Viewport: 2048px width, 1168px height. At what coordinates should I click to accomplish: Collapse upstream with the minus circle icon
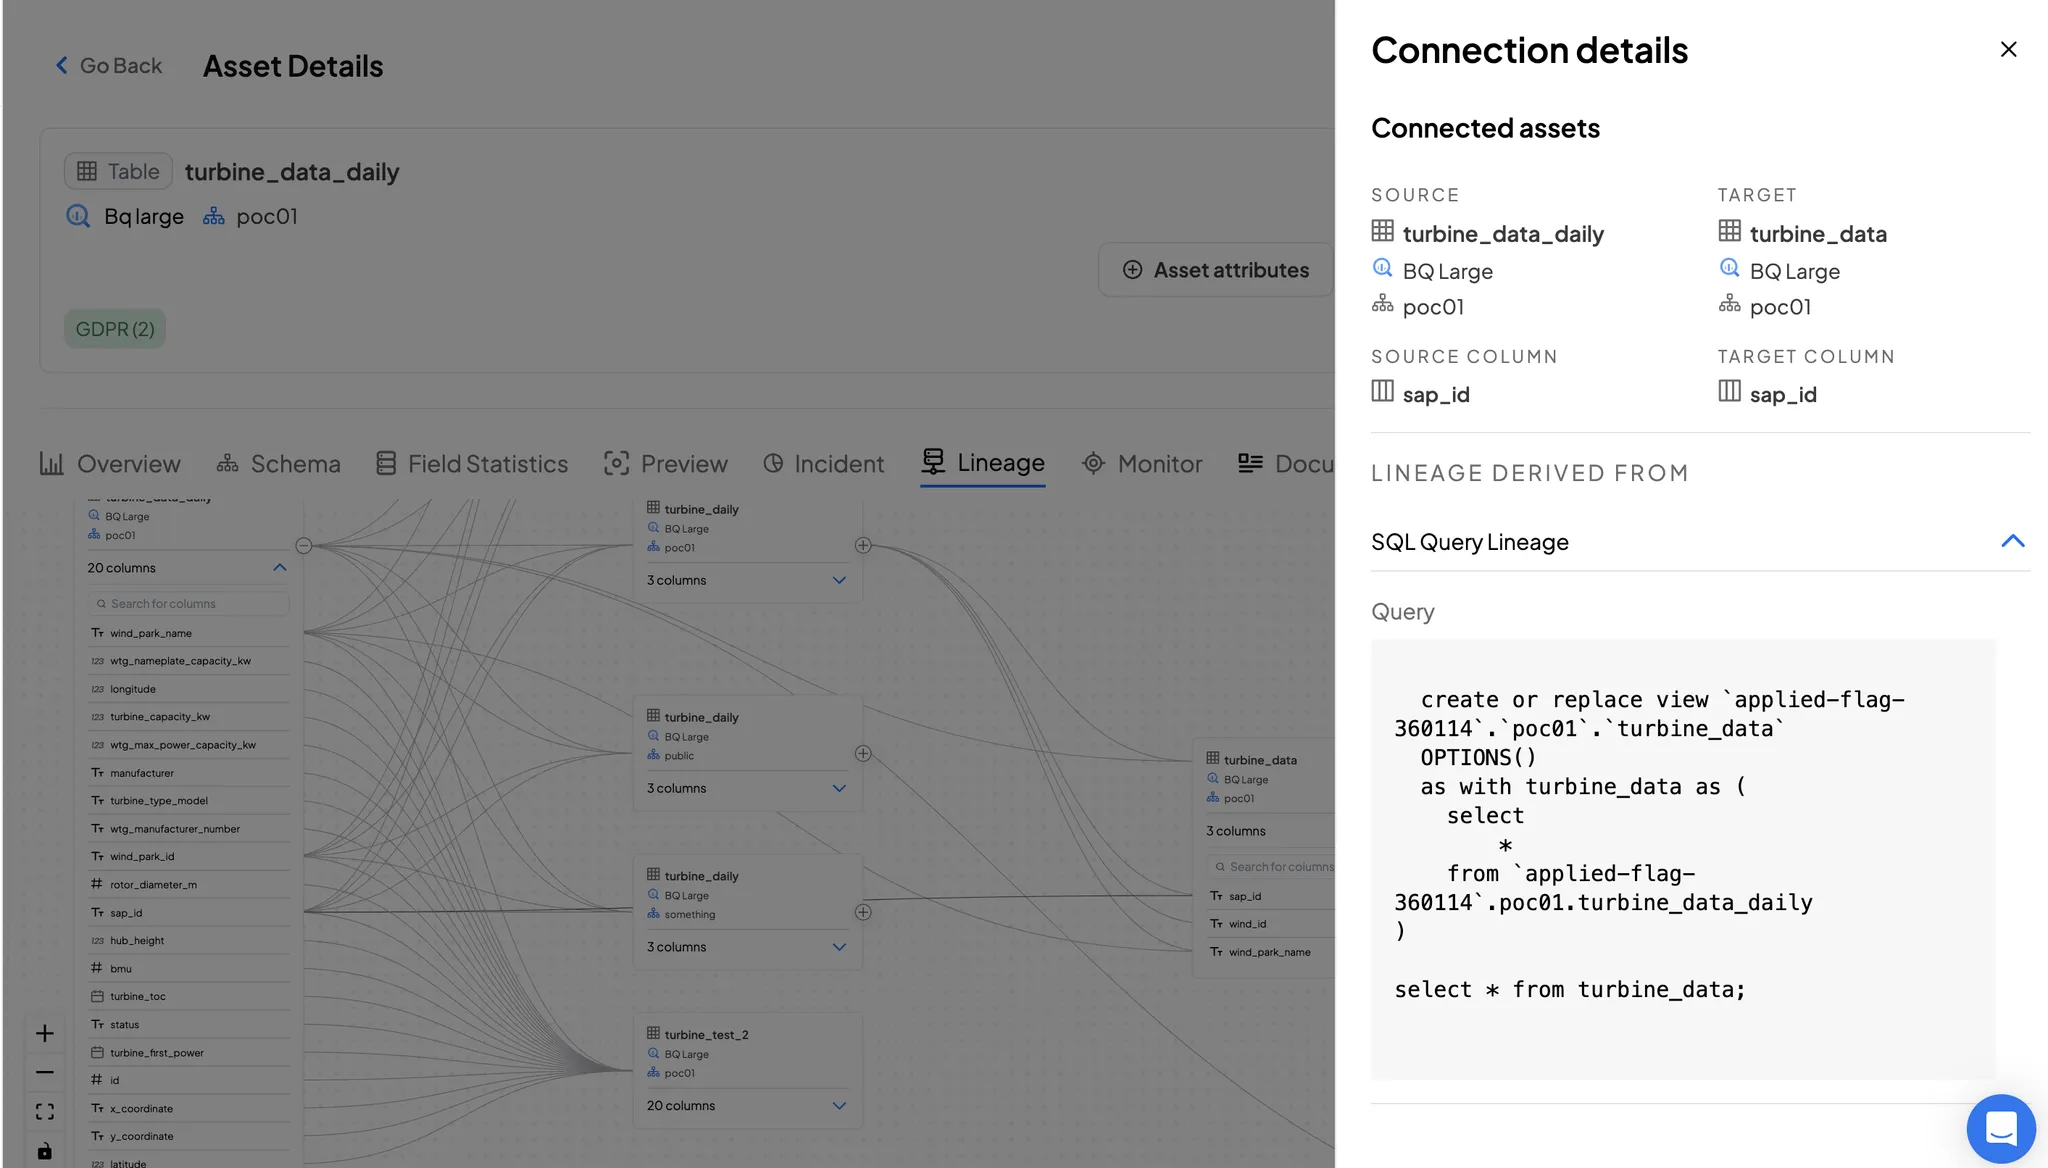304,545
